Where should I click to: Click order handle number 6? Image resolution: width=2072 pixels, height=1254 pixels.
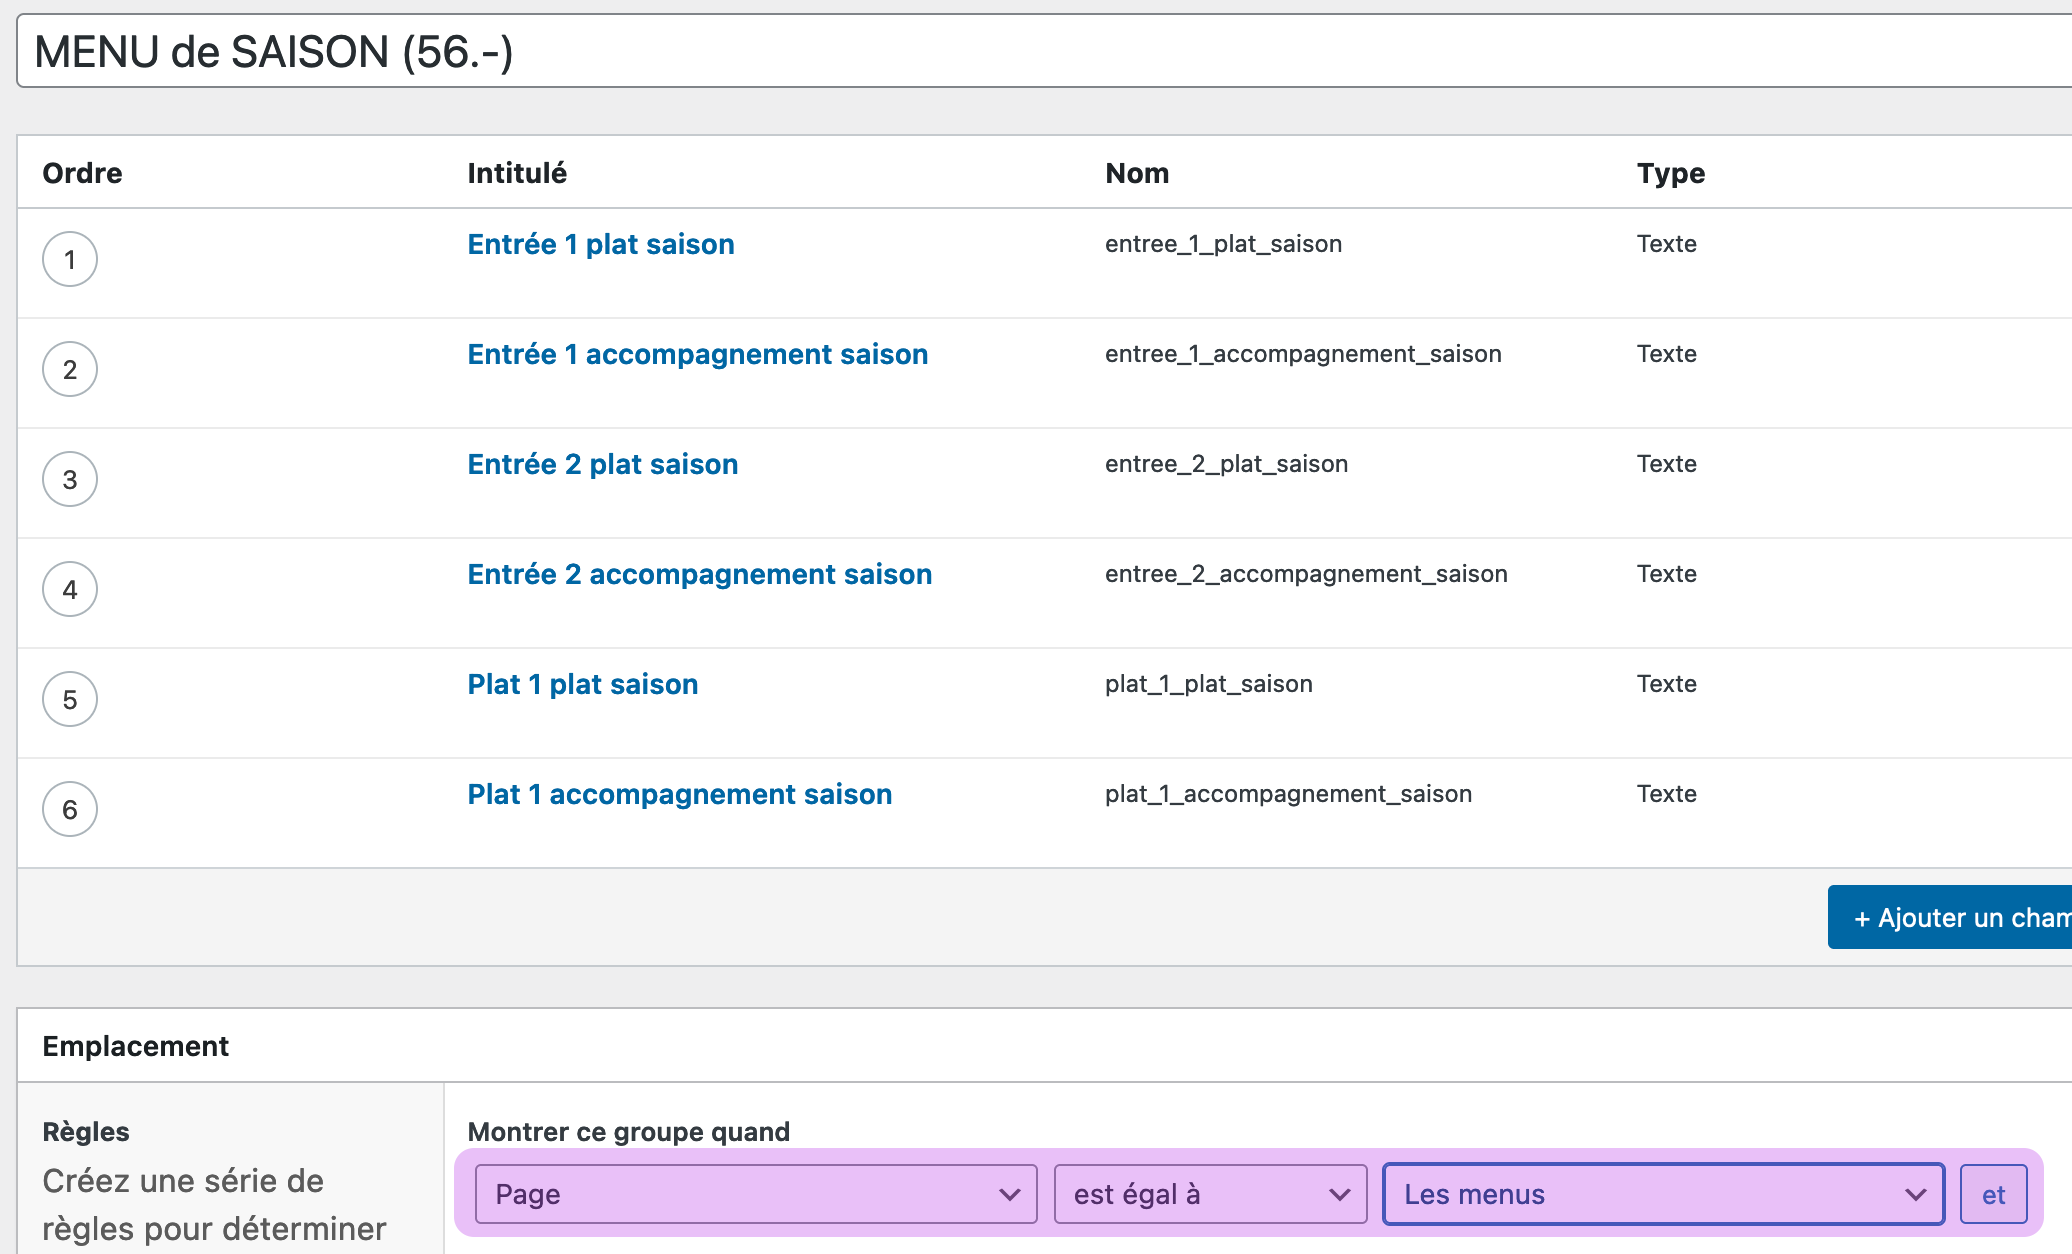tap(70, 810)
